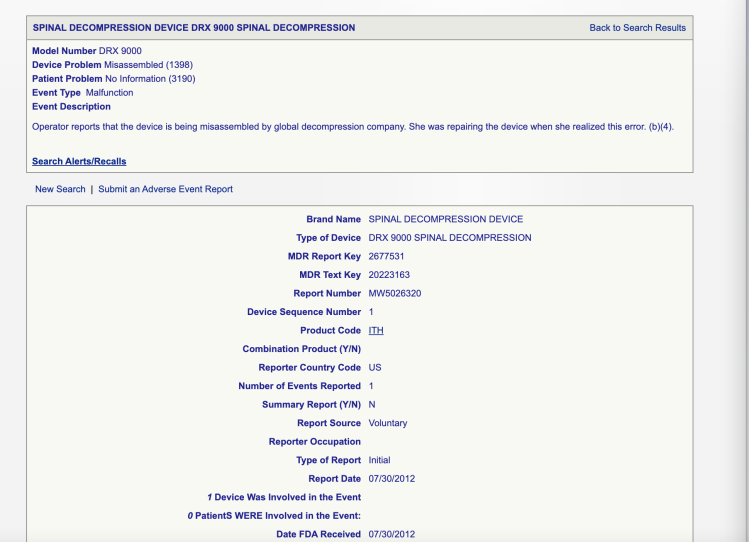Image resolution: width=749 pixels, height=542 pixels.
Task: Click the Report Date value 07/30/2012
Action: tap(392, 478)
